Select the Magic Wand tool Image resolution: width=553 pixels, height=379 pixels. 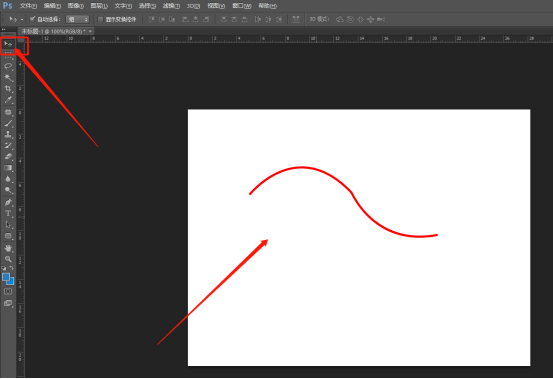[x=8, y=78]
